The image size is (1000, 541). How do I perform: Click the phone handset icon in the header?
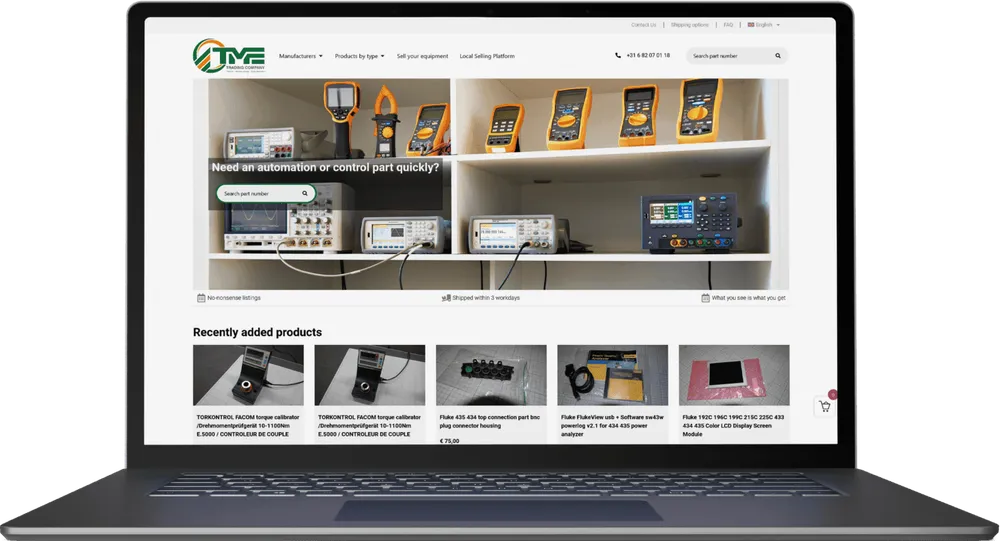pyautogui.click(x=617, y=56)
